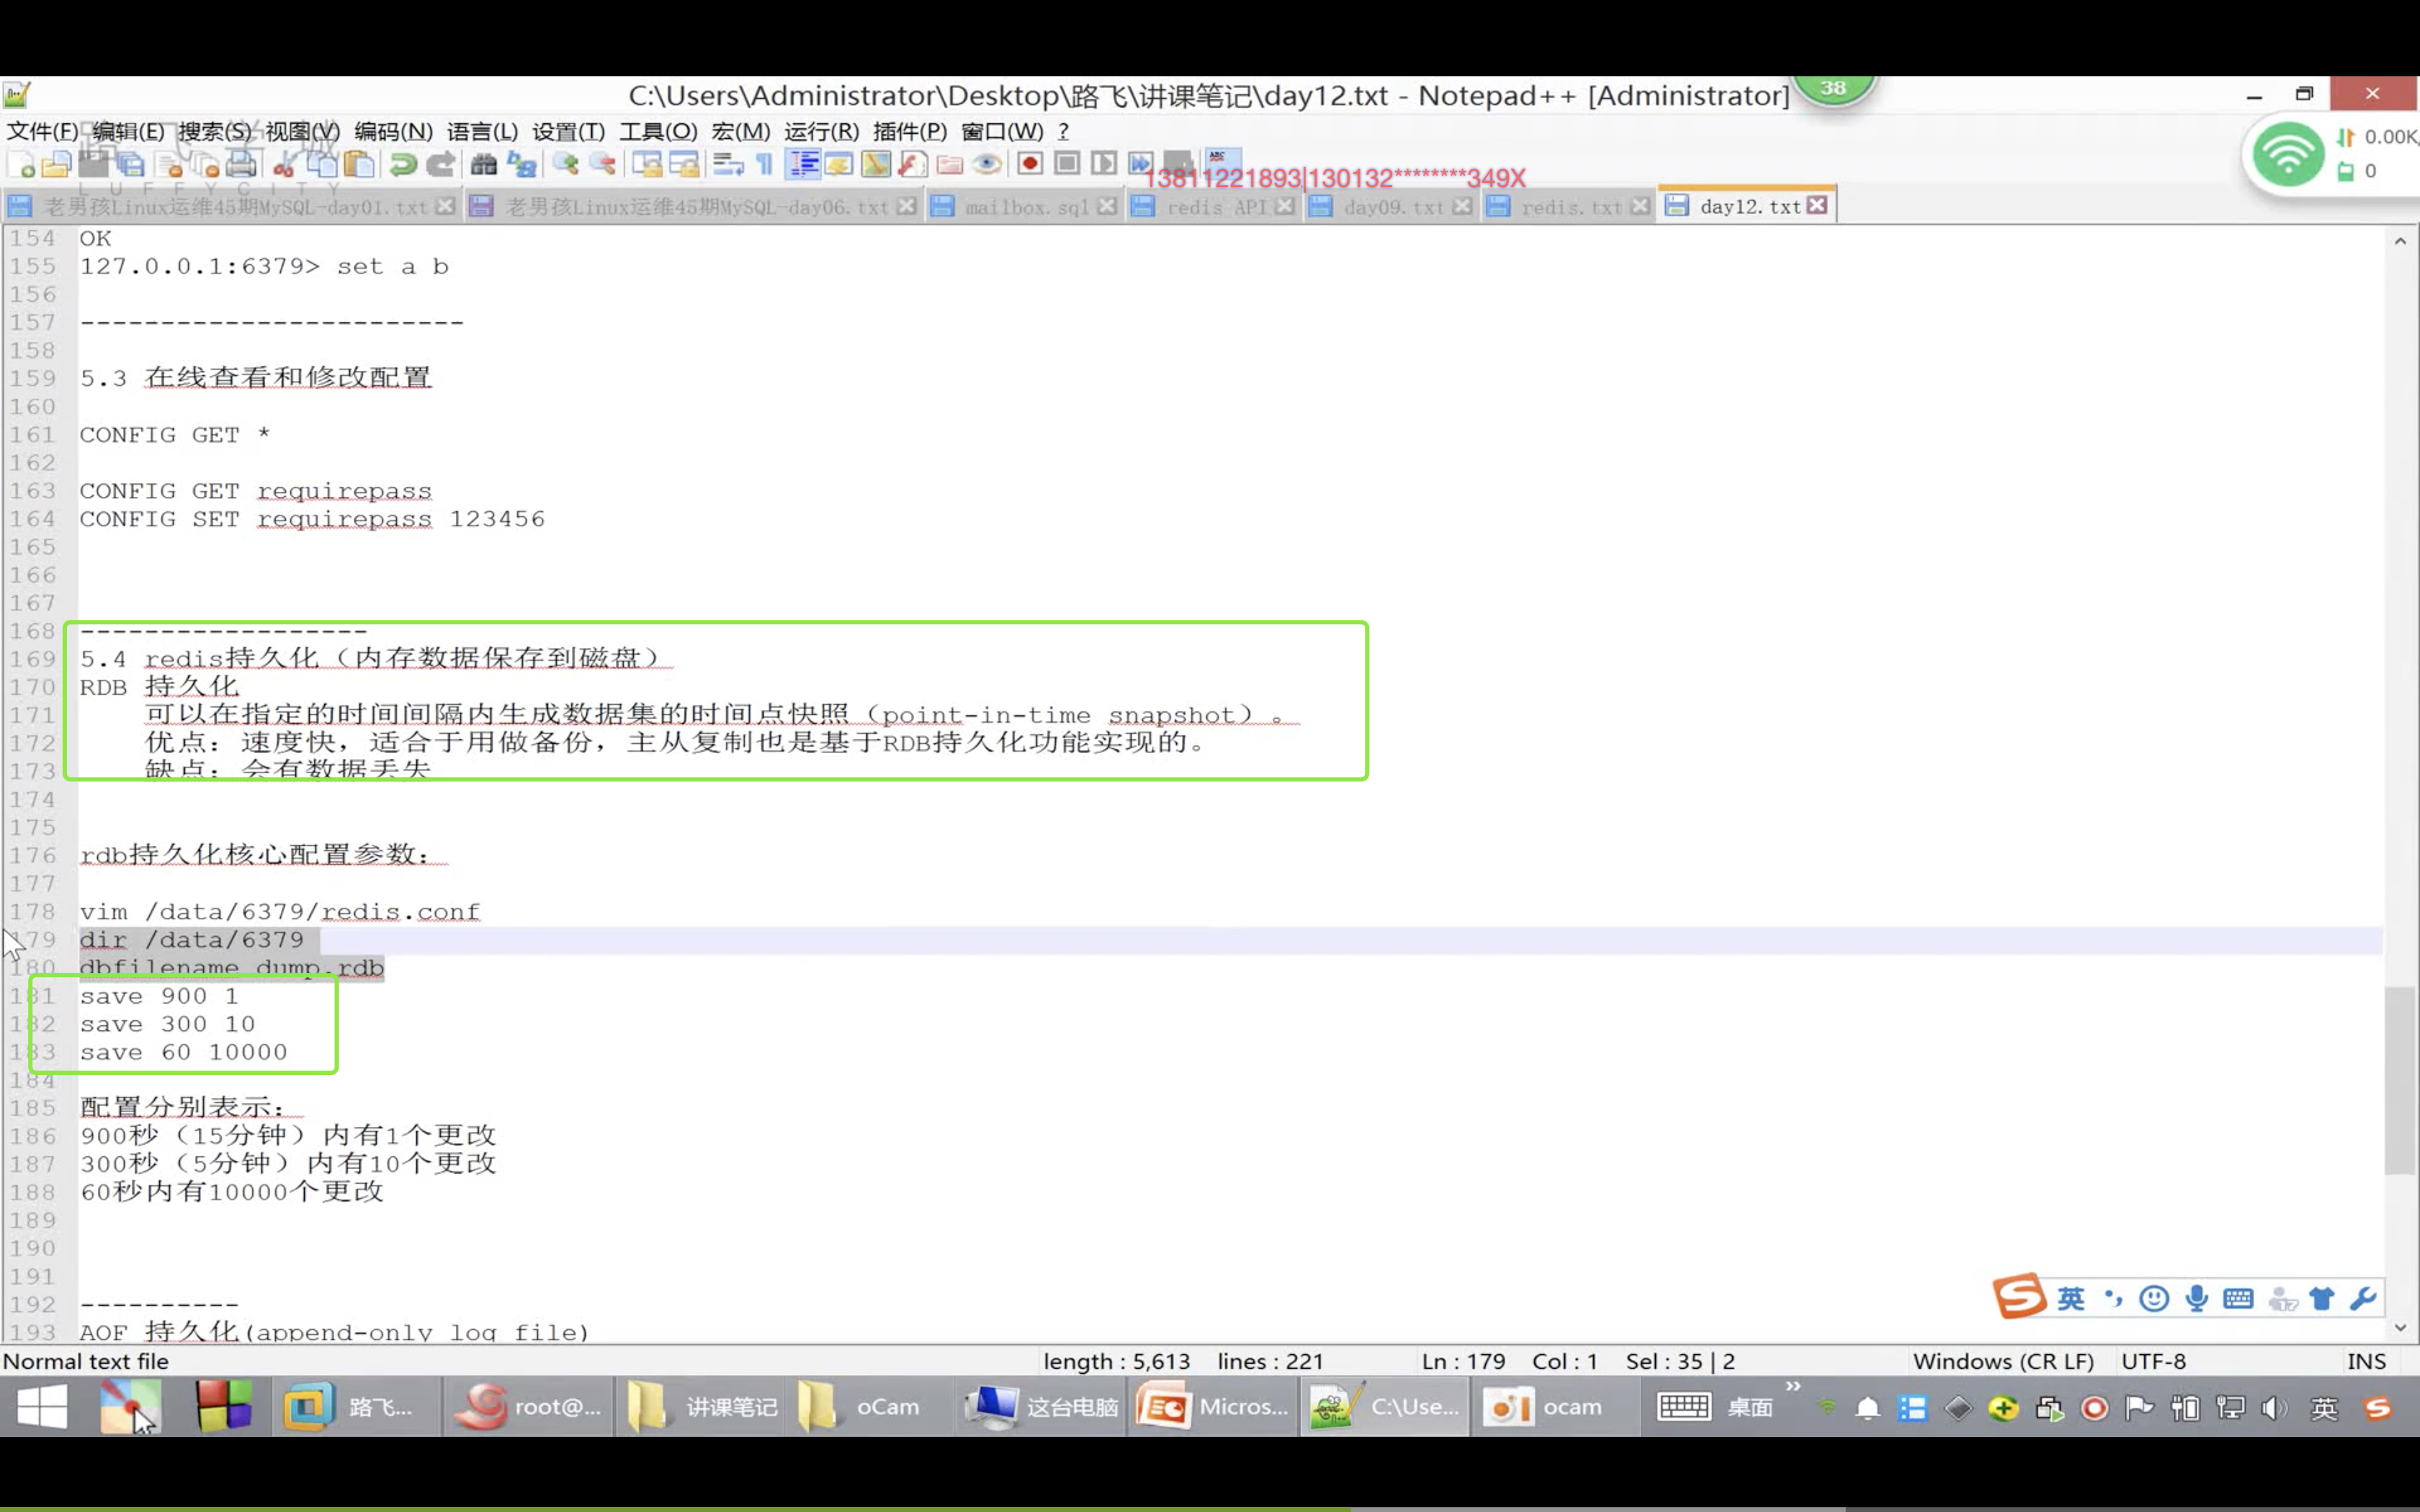
Task: Toggle synchronized horizontal scrolling
Action: click(684, 164)
